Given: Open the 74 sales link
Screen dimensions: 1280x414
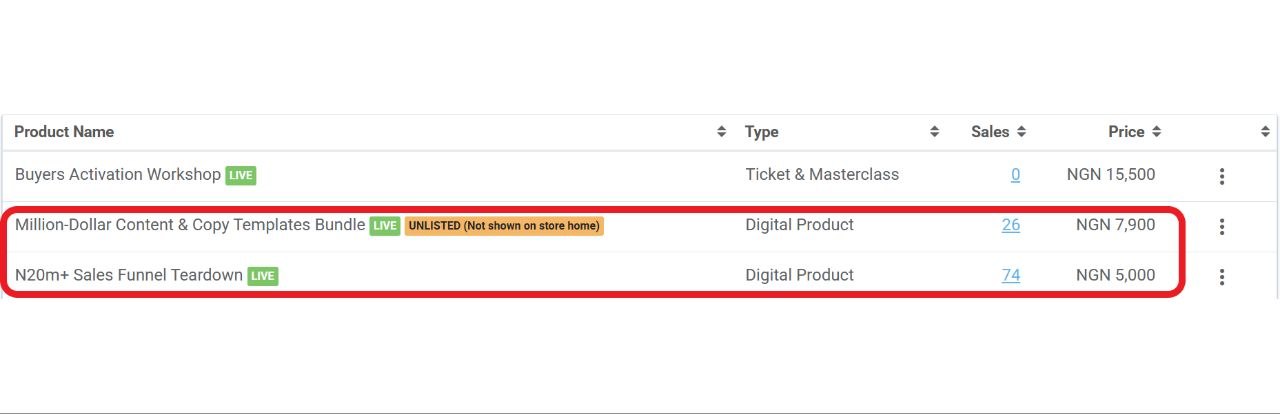Looking at the screenshot, I should (x=1011, y=275).
